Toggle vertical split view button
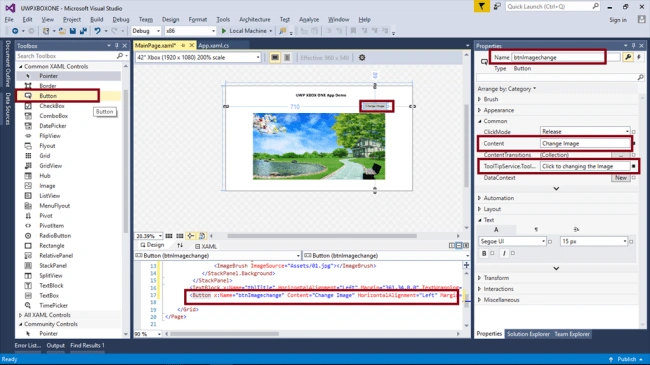The height and width of the screenshot is (365, 650). click(x=452, y=246)
